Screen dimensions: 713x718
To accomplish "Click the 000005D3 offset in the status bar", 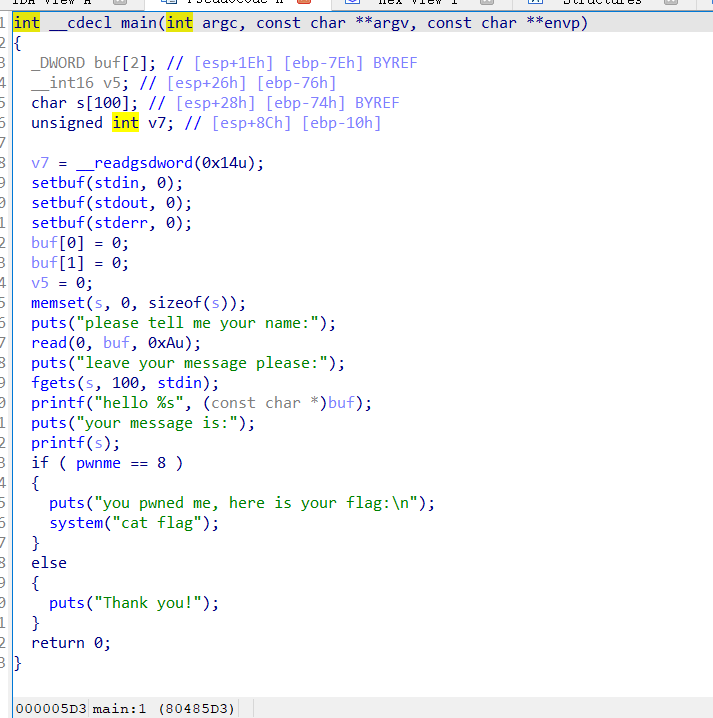I will (51, 709).
